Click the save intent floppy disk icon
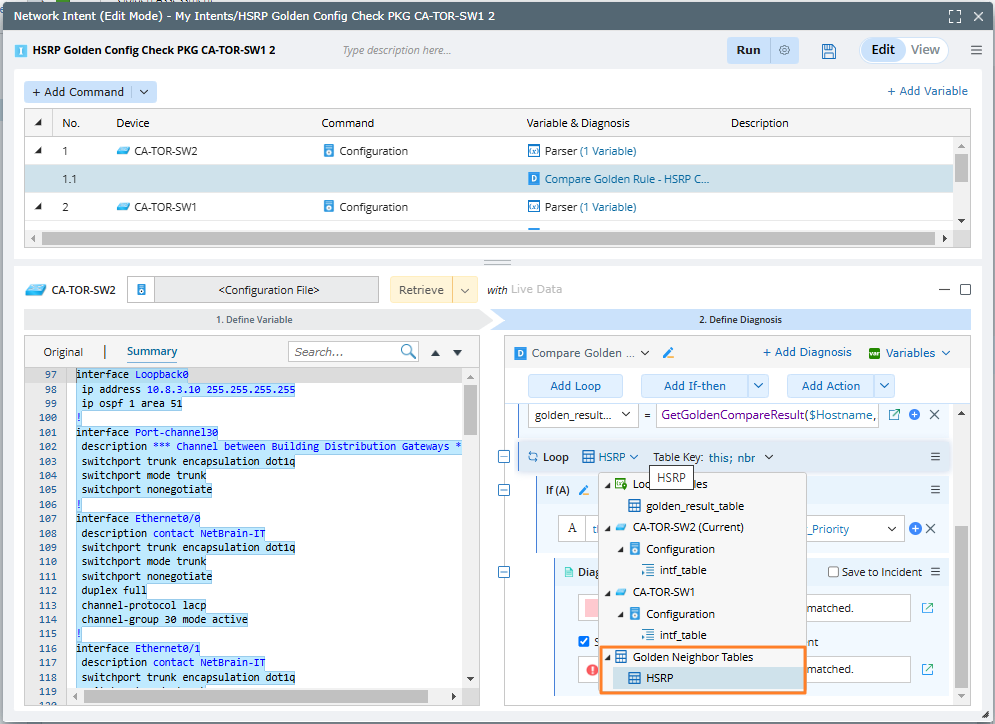This screenshot has height=724, width=995. coord(828,51)
